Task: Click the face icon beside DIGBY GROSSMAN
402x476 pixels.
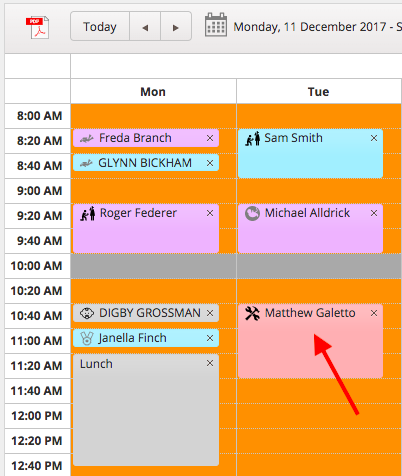Action: pos(87,313)
